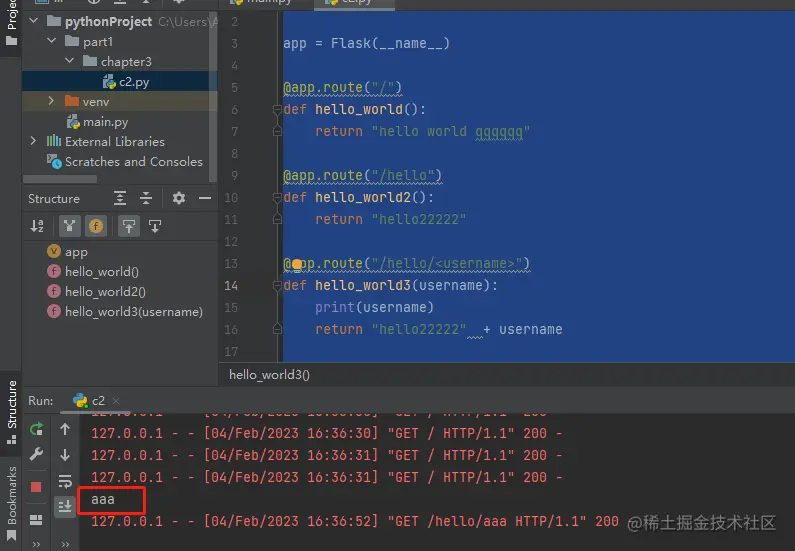Select hello_world() in Structure list
This screenshot has width=795, height=551.
[93, 272]
